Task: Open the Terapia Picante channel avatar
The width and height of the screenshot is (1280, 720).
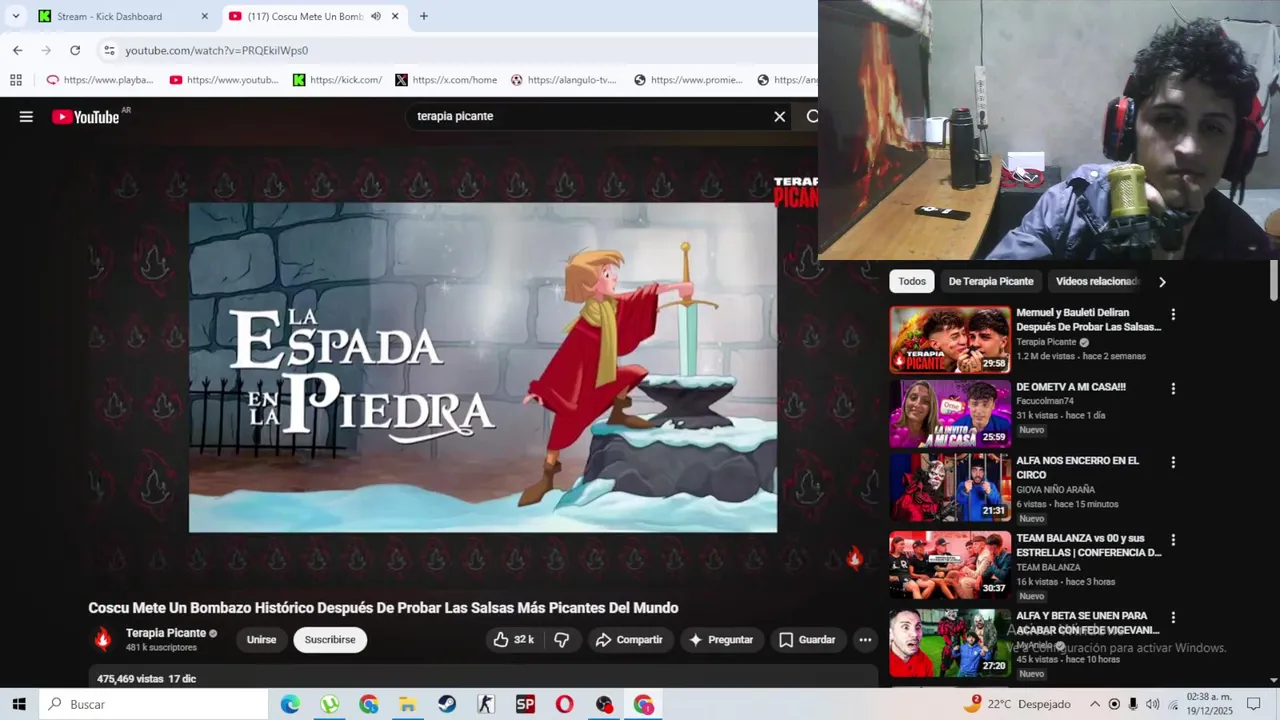Action: point(102,639)
